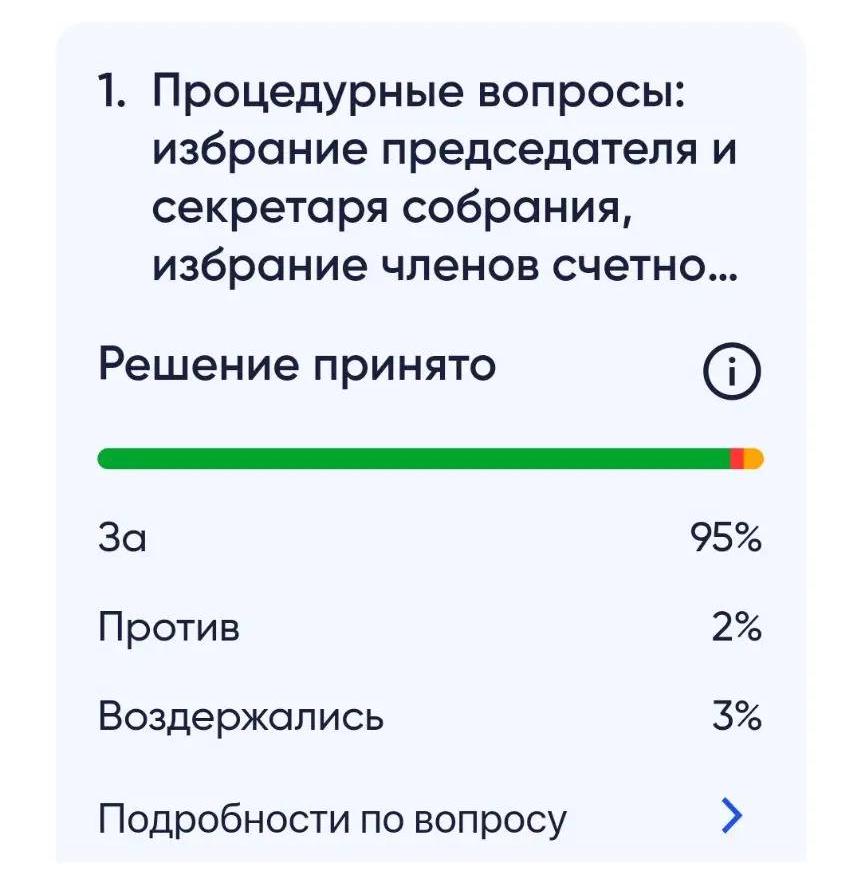Click the 3% result value
The width and height of the screenshot is (861, 875).
[x=737, y=716]
